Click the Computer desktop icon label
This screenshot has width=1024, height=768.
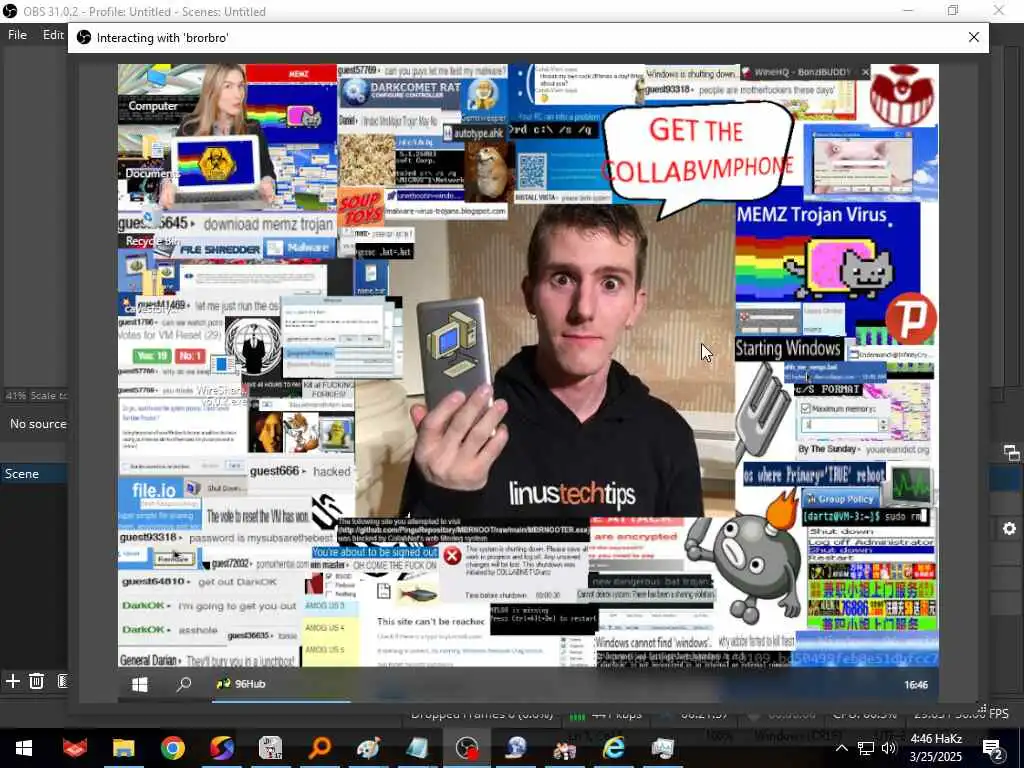(x=153, y=106)
